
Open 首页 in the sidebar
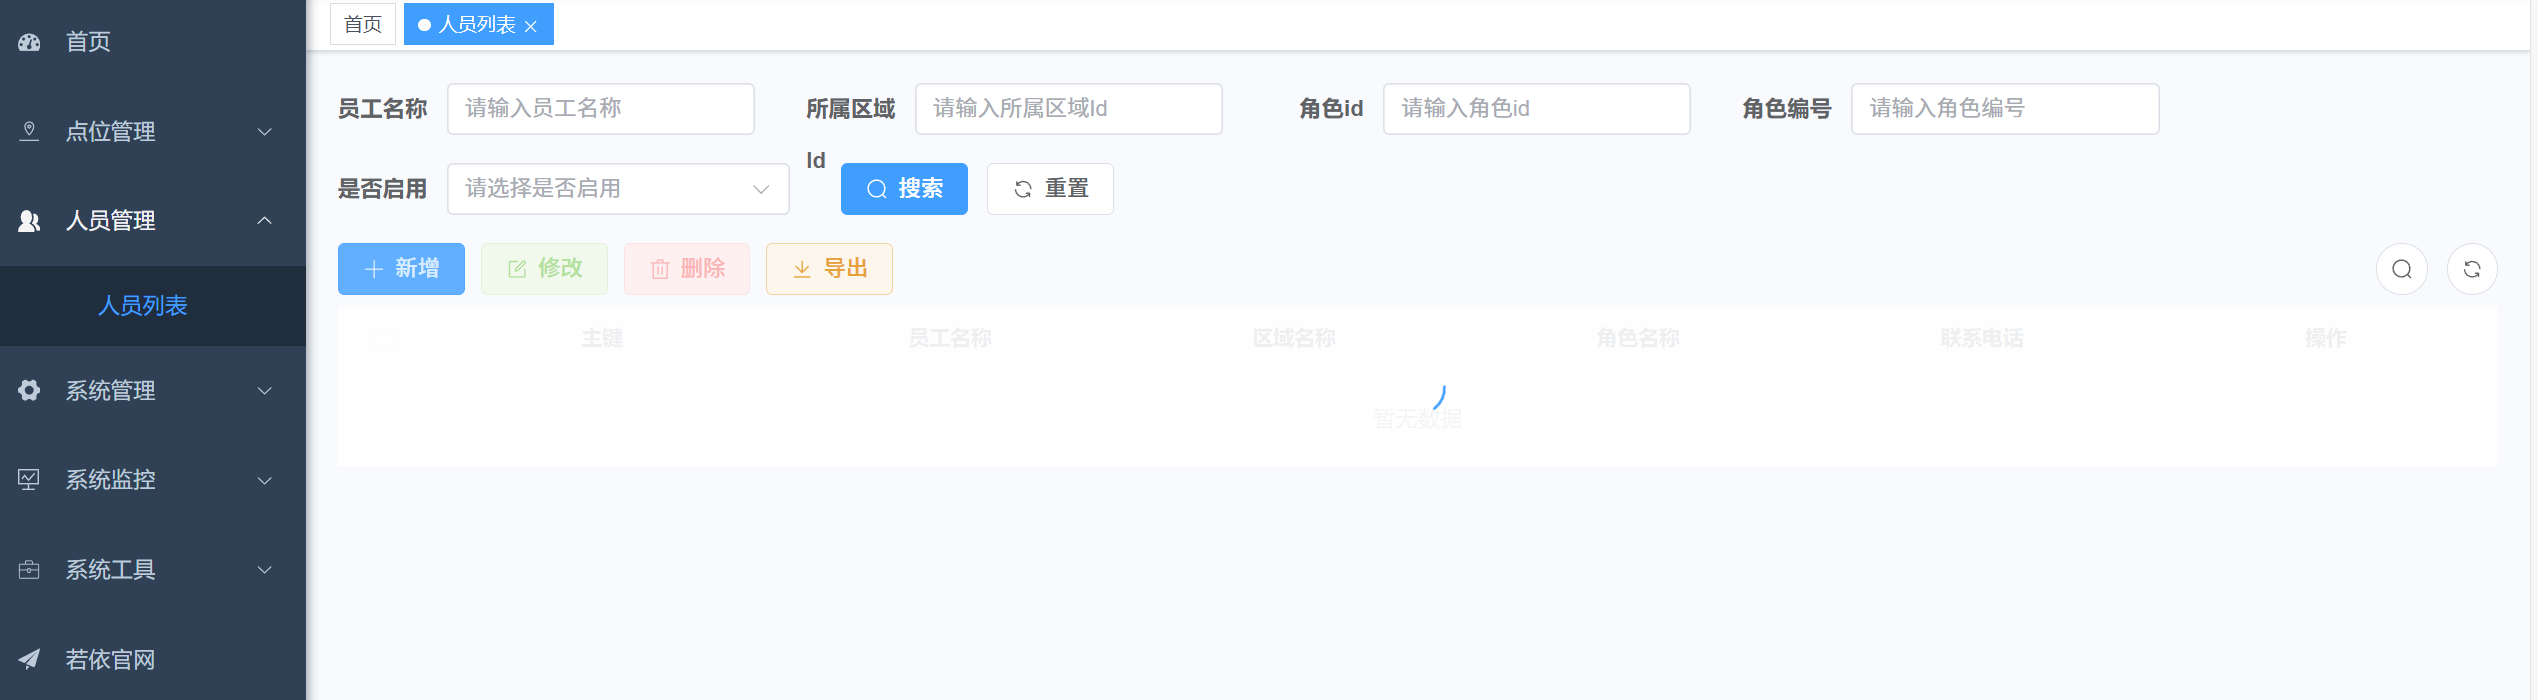[153, 42]
